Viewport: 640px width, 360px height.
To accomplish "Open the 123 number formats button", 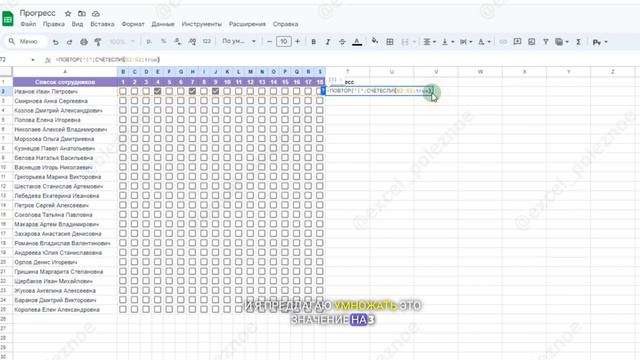I will tap(207, 42).
